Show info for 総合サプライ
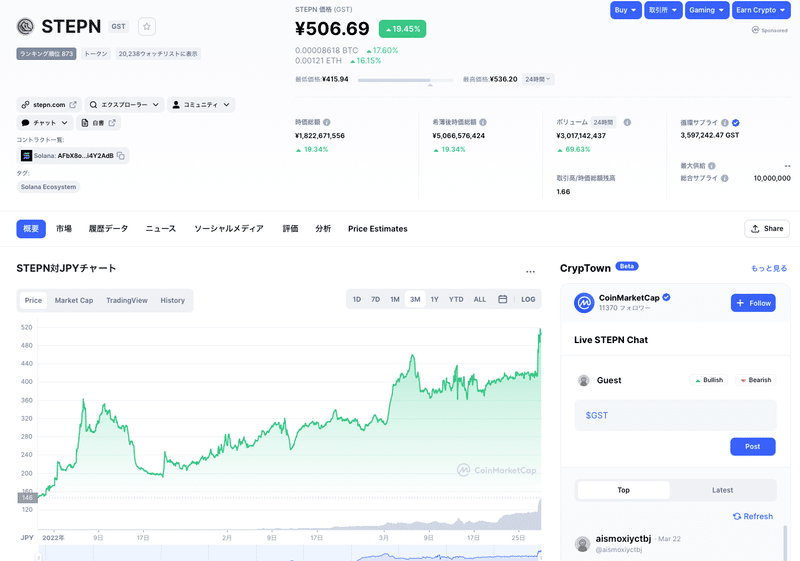The width and height of the screenshot is (800, 561). [x=724, y=178]
